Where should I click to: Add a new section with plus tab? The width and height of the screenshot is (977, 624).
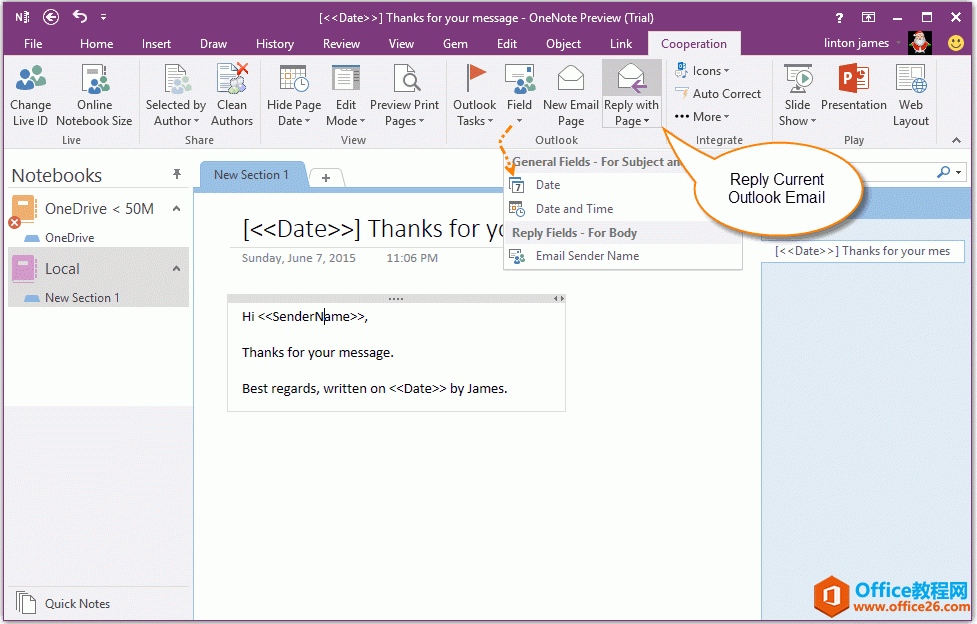(x=326, y=178)
